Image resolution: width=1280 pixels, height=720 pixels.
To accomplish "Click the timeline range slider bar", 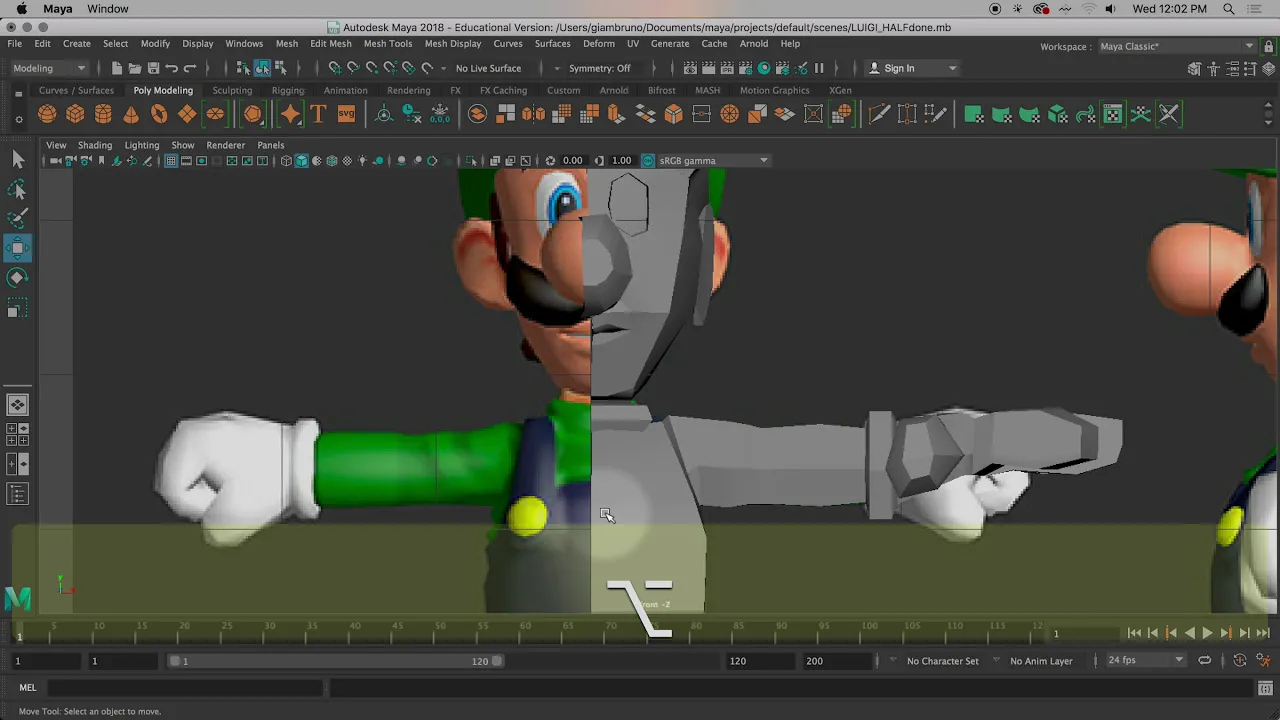I will click(x=335, y=661).
